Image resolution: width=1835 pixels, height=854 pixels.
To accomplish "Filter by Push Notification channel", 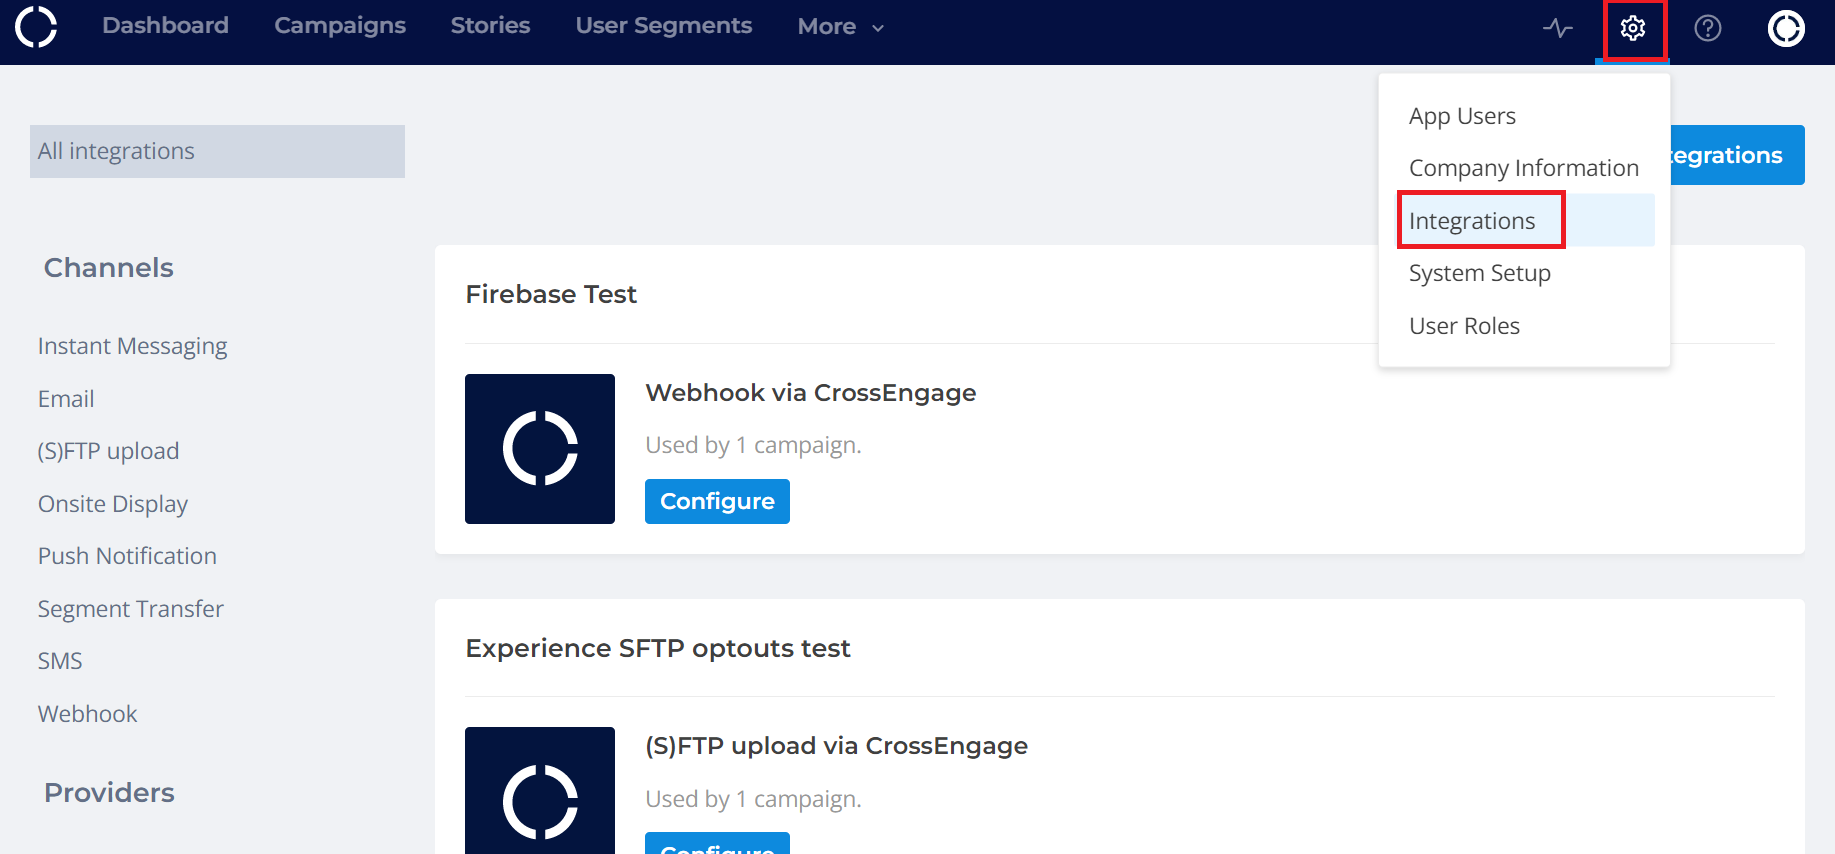I will (127, 556).
